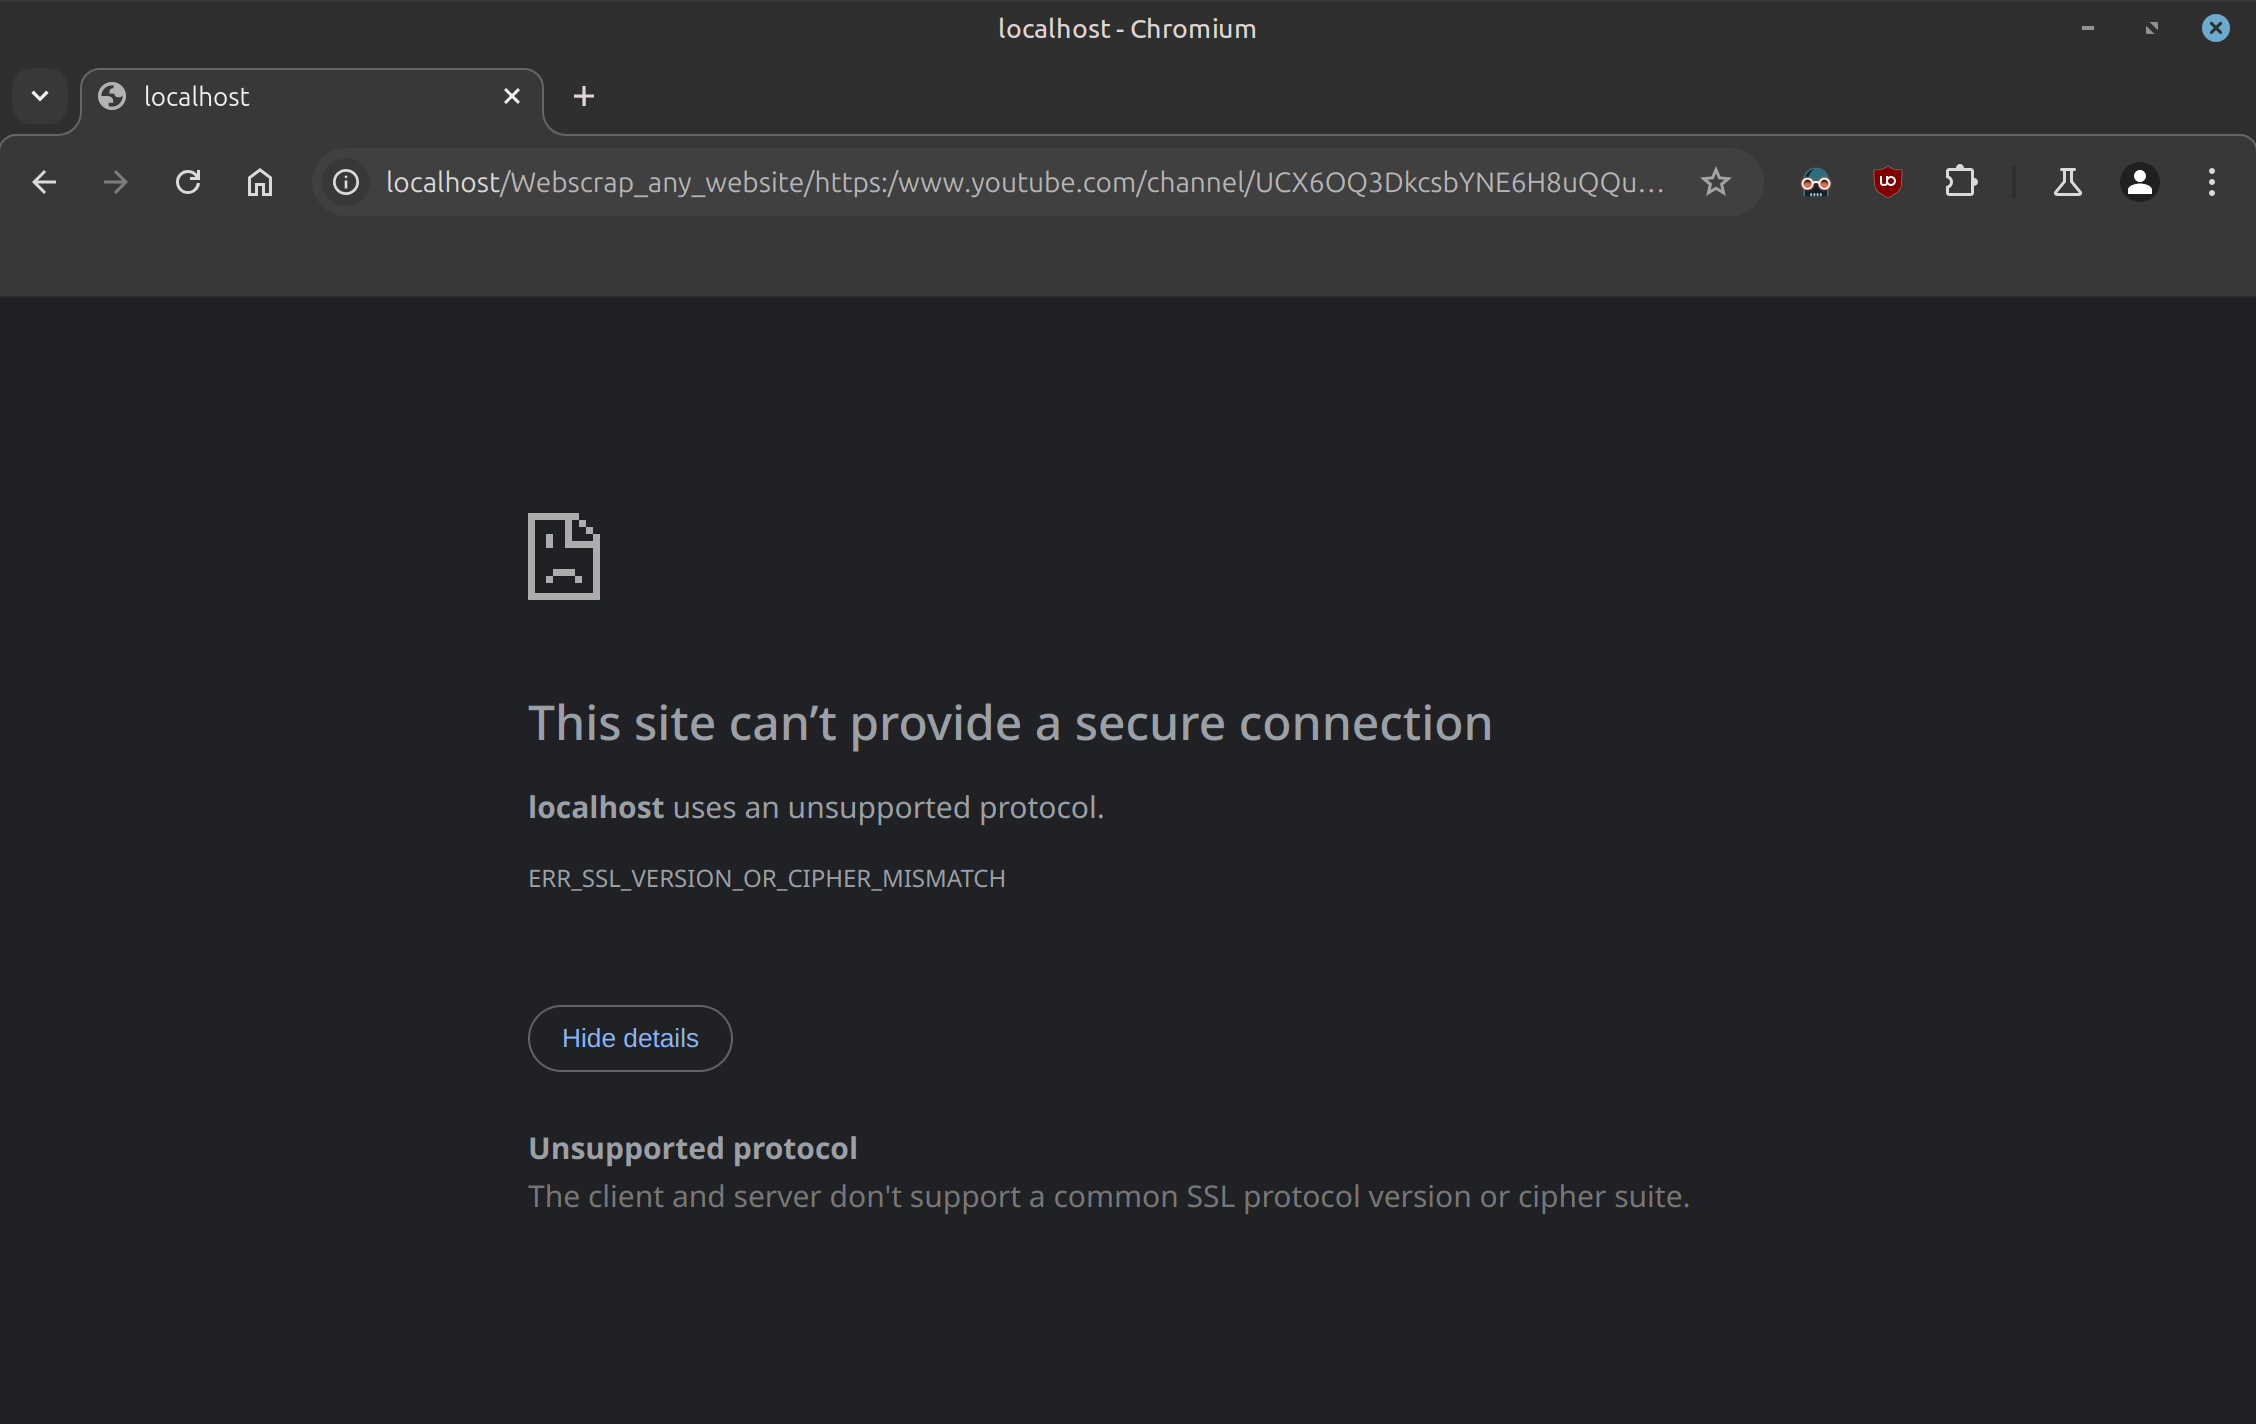Close the localhost tab

(x=512, y=96)
